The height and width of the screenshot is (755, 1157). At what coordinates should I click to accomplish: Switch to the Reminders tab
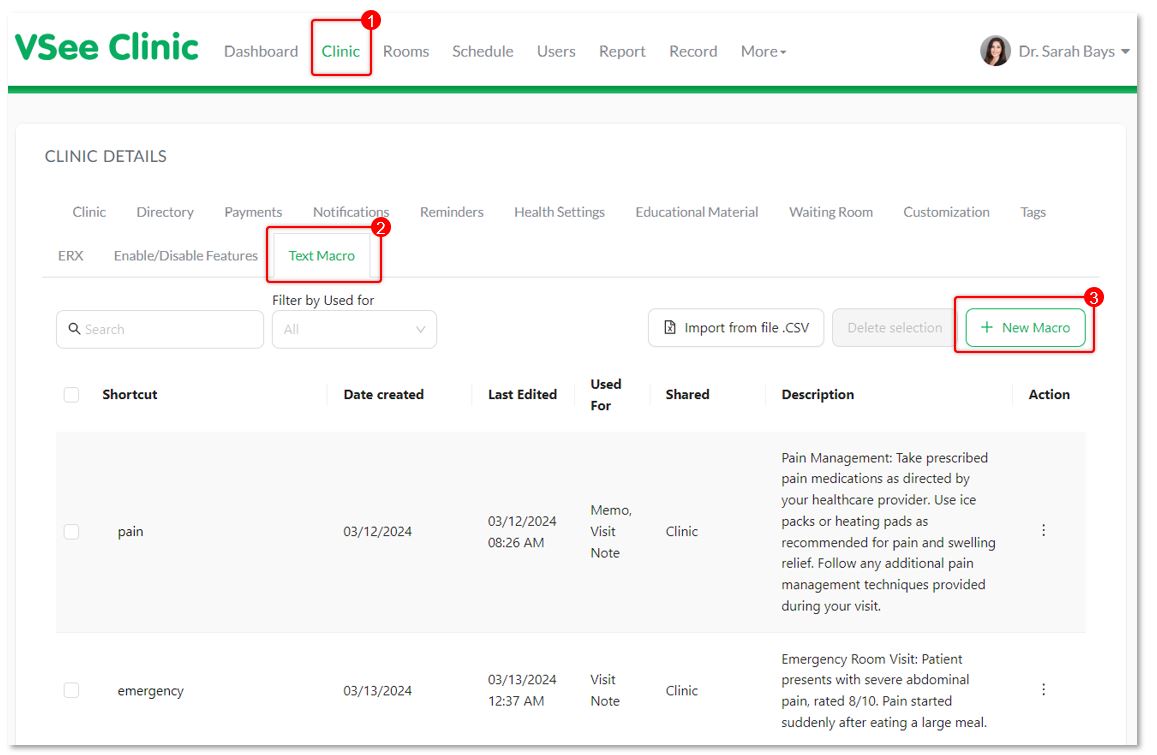click(452, 212)
